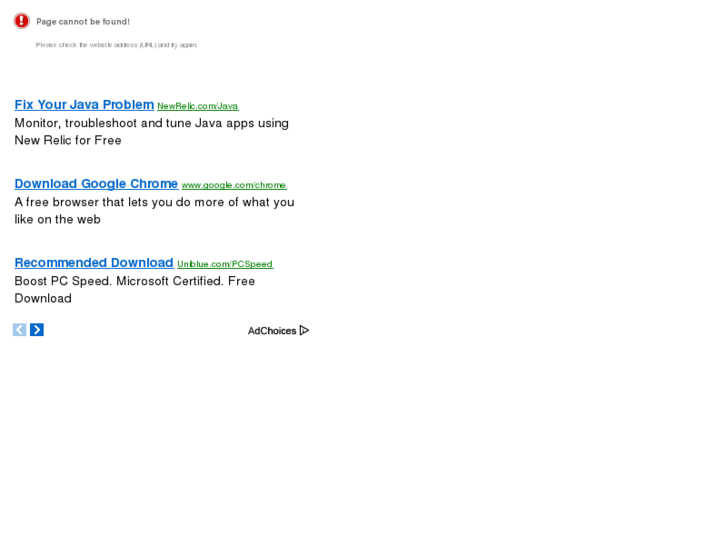Visit the NewRelic.com/Java URL link

pos(197,106)
